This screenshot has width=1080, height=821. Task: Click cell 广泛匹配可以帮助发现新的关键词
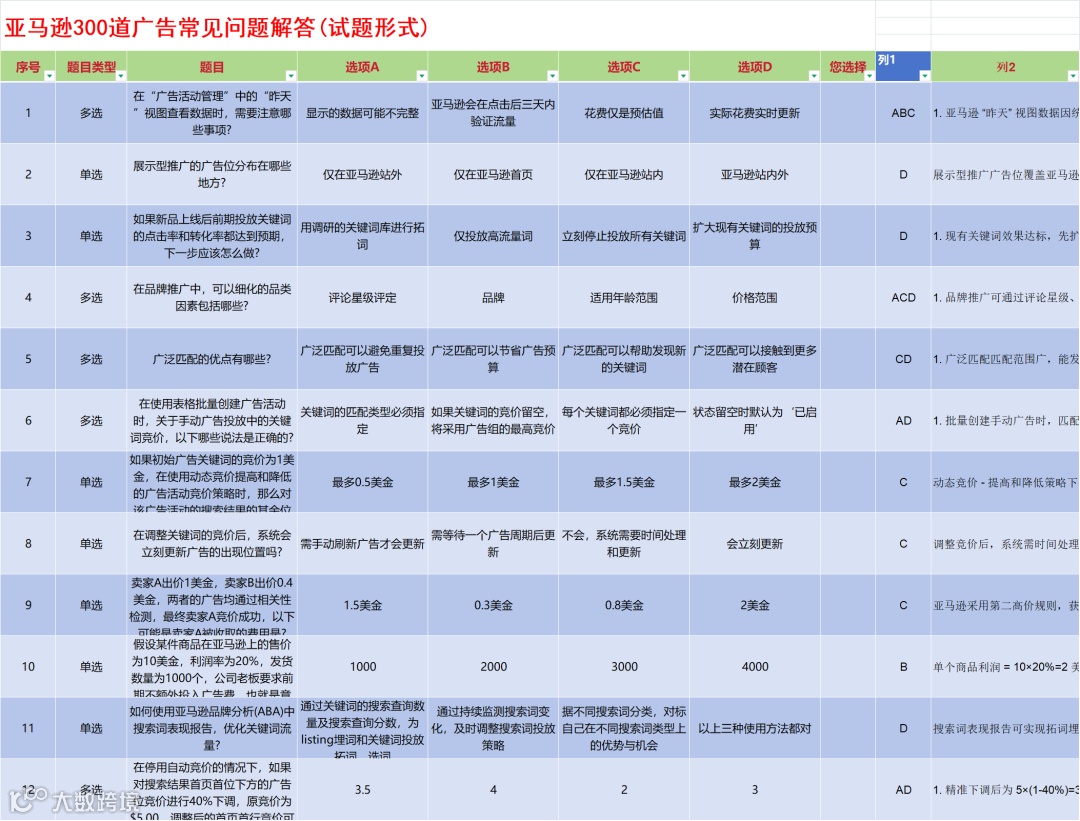[623, 359]
